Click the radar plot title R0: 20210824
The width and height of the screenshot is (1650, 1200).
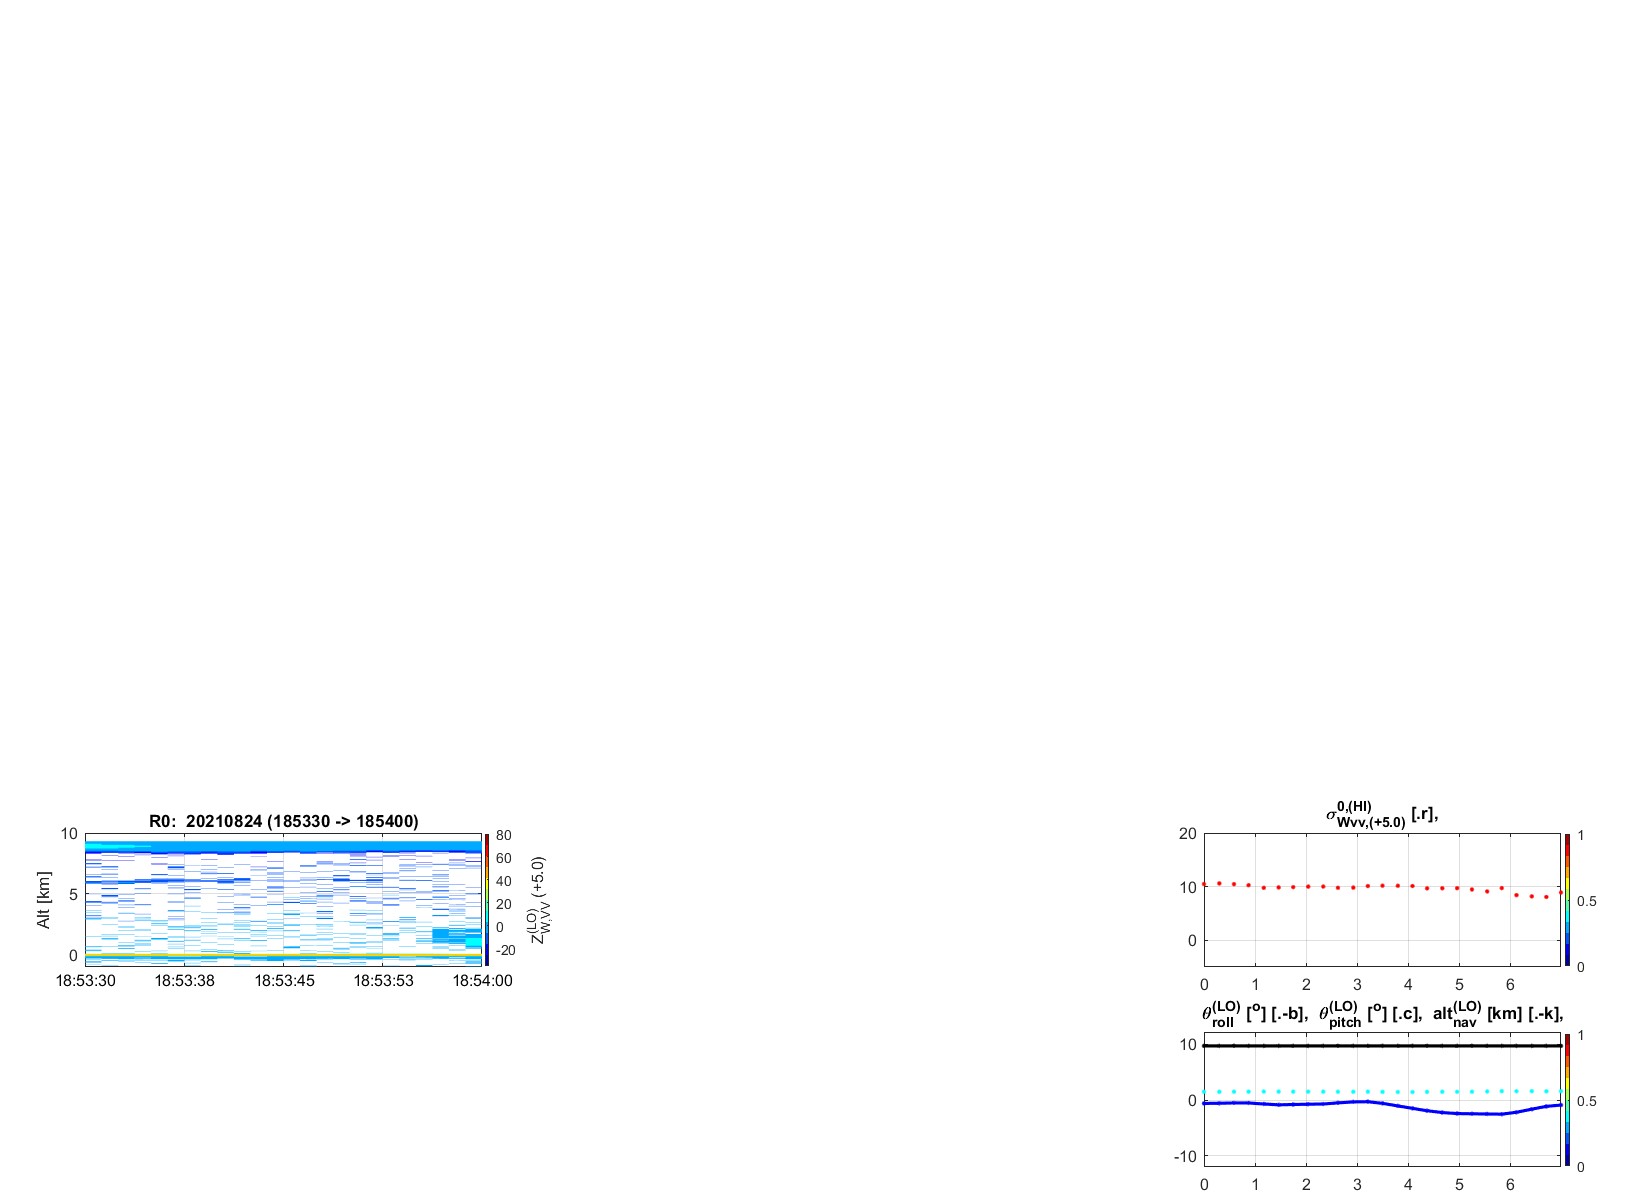(283, 821)
